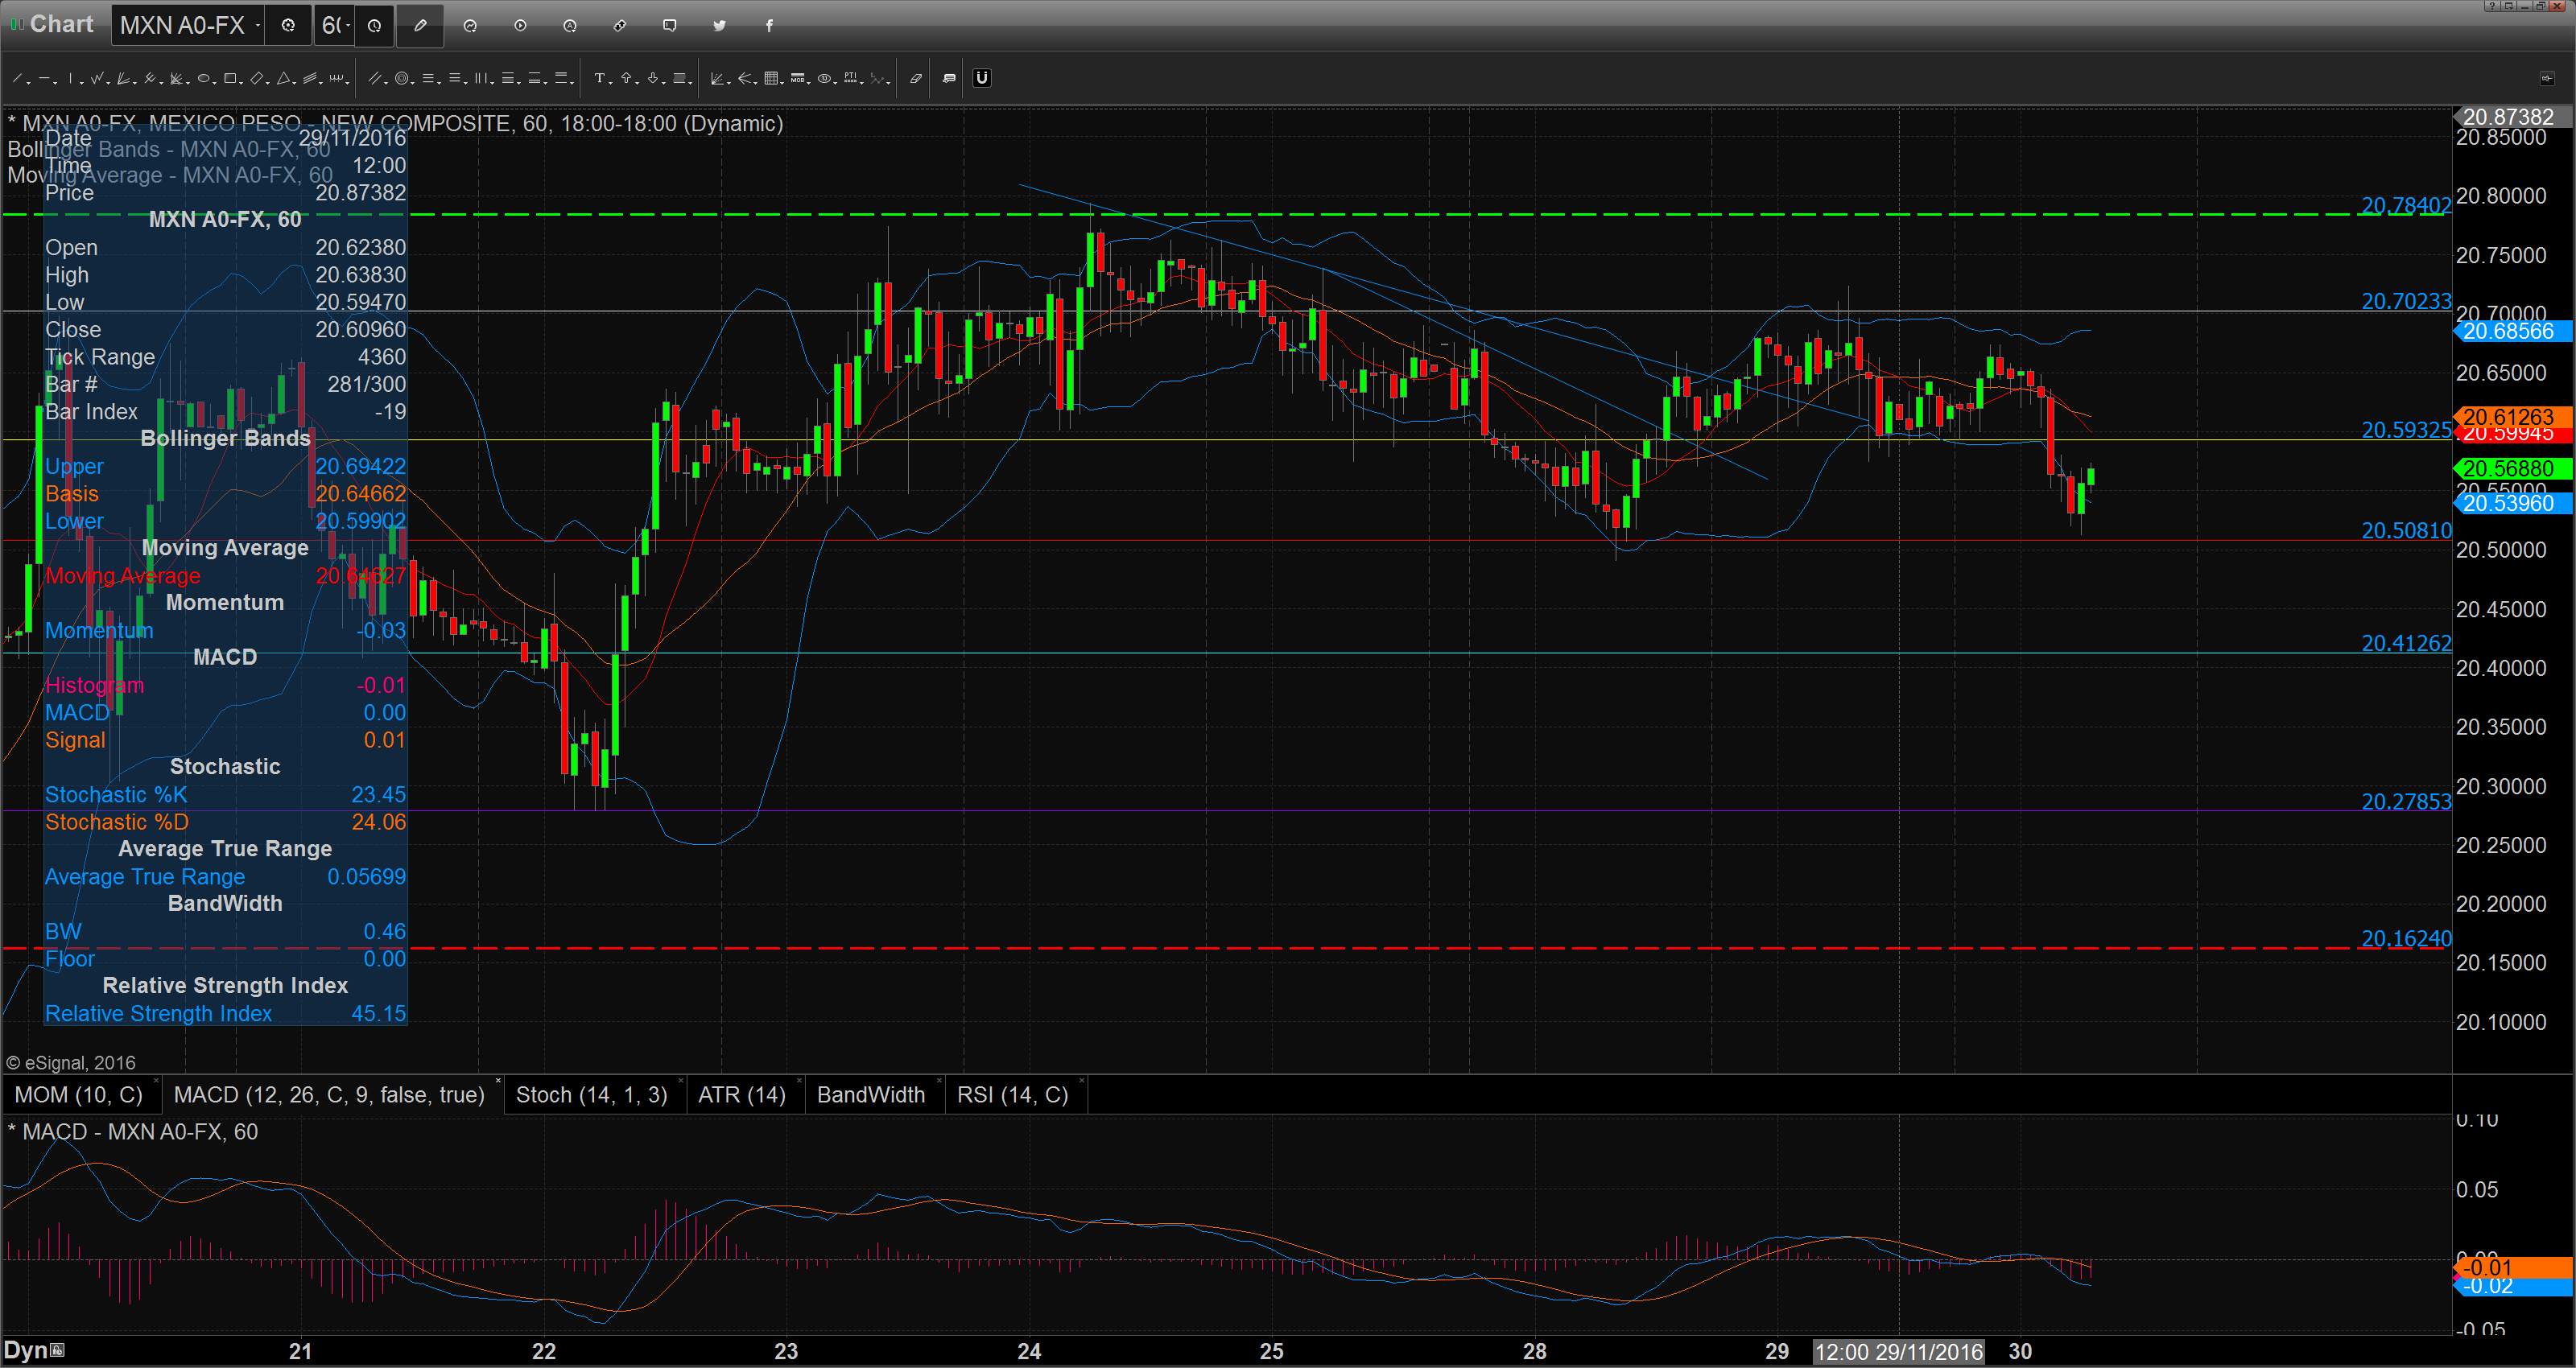Close the RSI (14, C) tab

(x=1082, y=1082)
